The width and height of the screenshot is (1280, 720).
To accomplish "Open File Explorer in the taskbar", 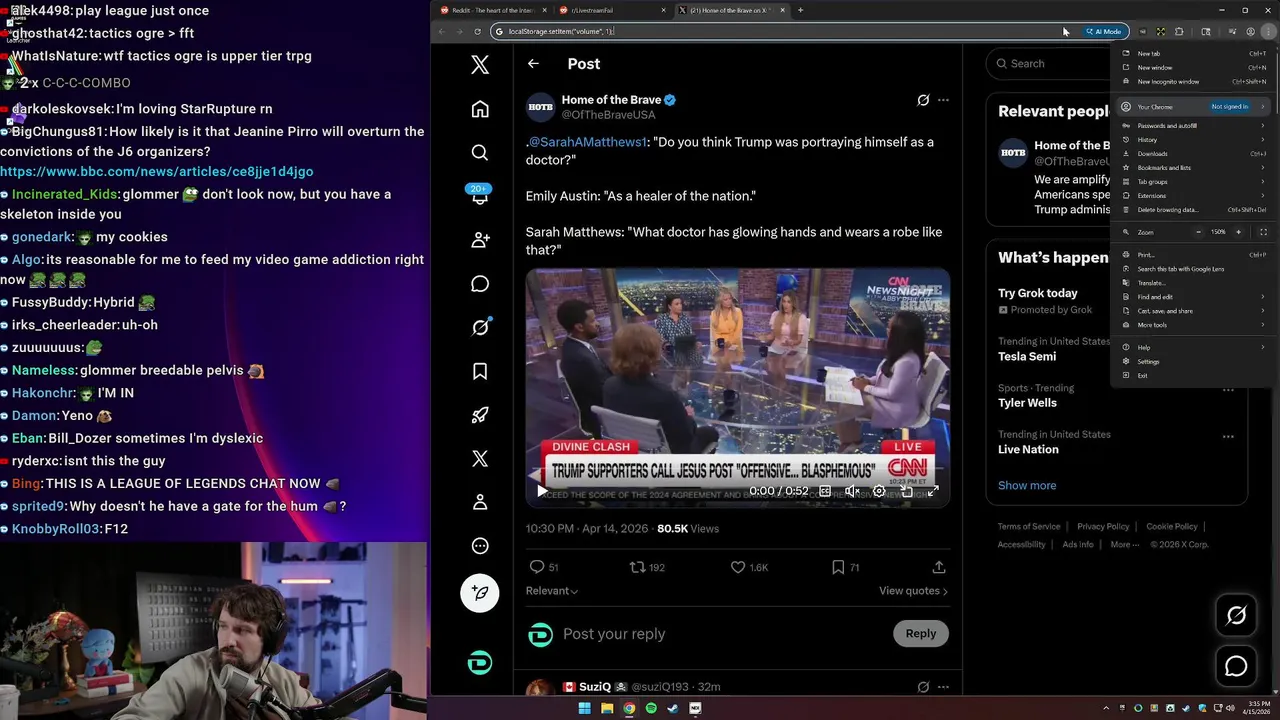I will pos(607,708).
